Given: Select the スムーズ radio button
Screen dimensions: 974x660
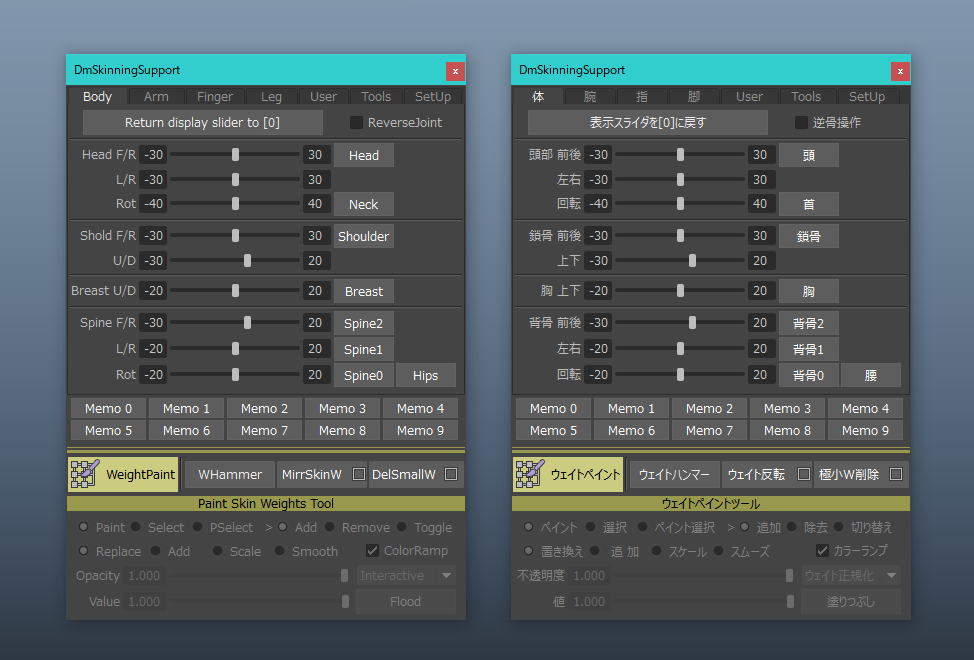Looking at the screenshot, I should [x=719, y=551].
